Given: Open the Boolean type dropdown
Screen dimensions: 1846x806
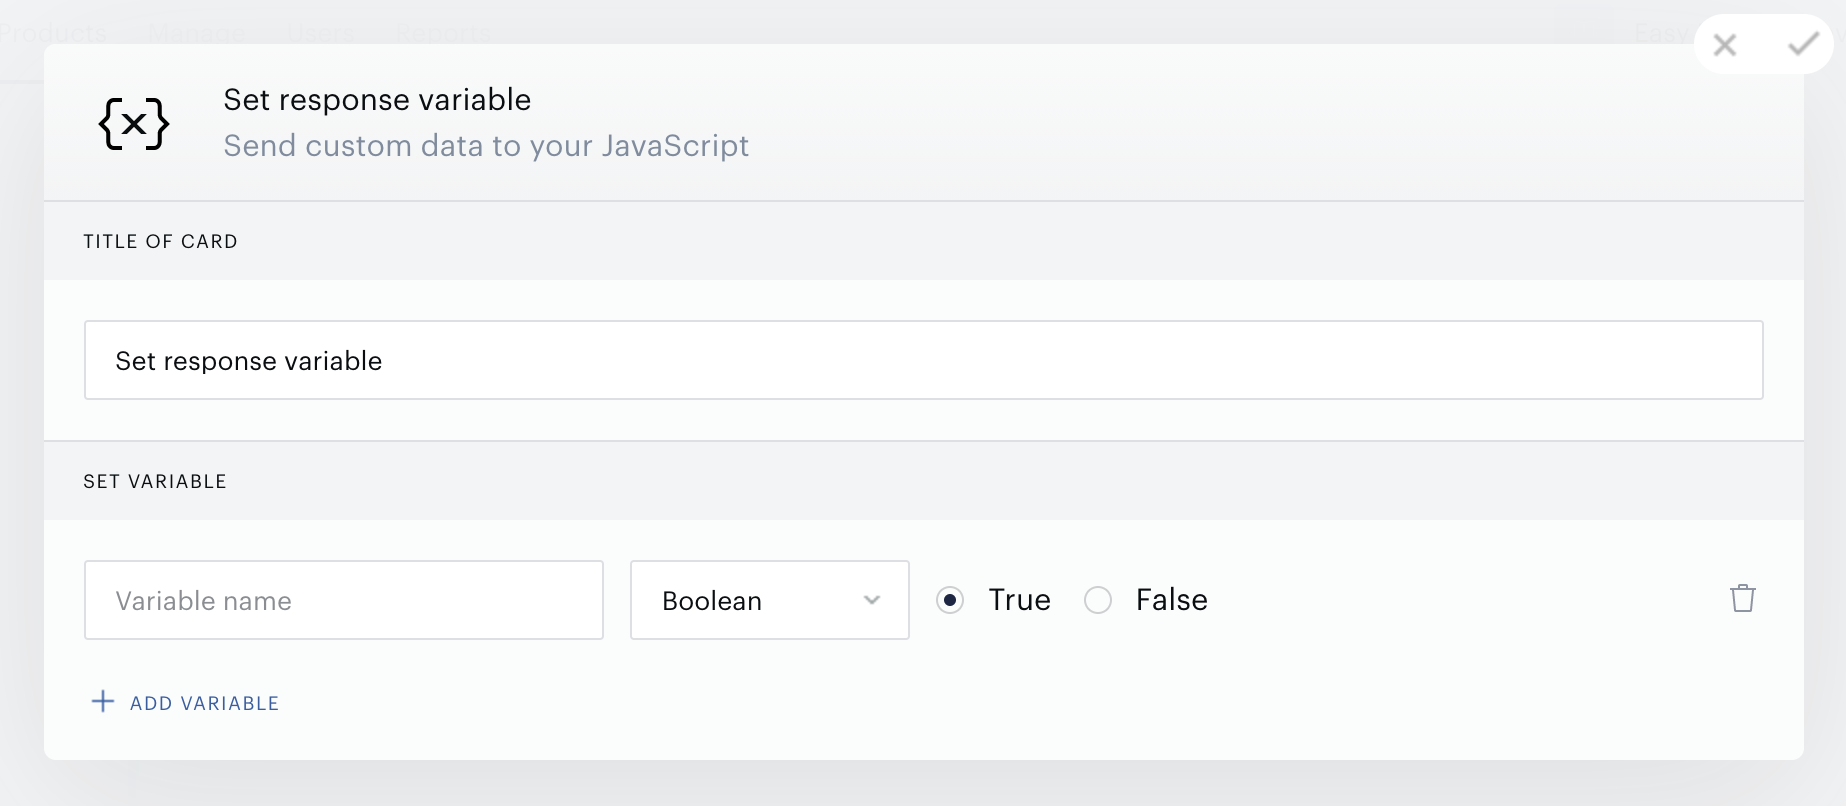Looking at the screenshot, I should click(x=770, y=600).
